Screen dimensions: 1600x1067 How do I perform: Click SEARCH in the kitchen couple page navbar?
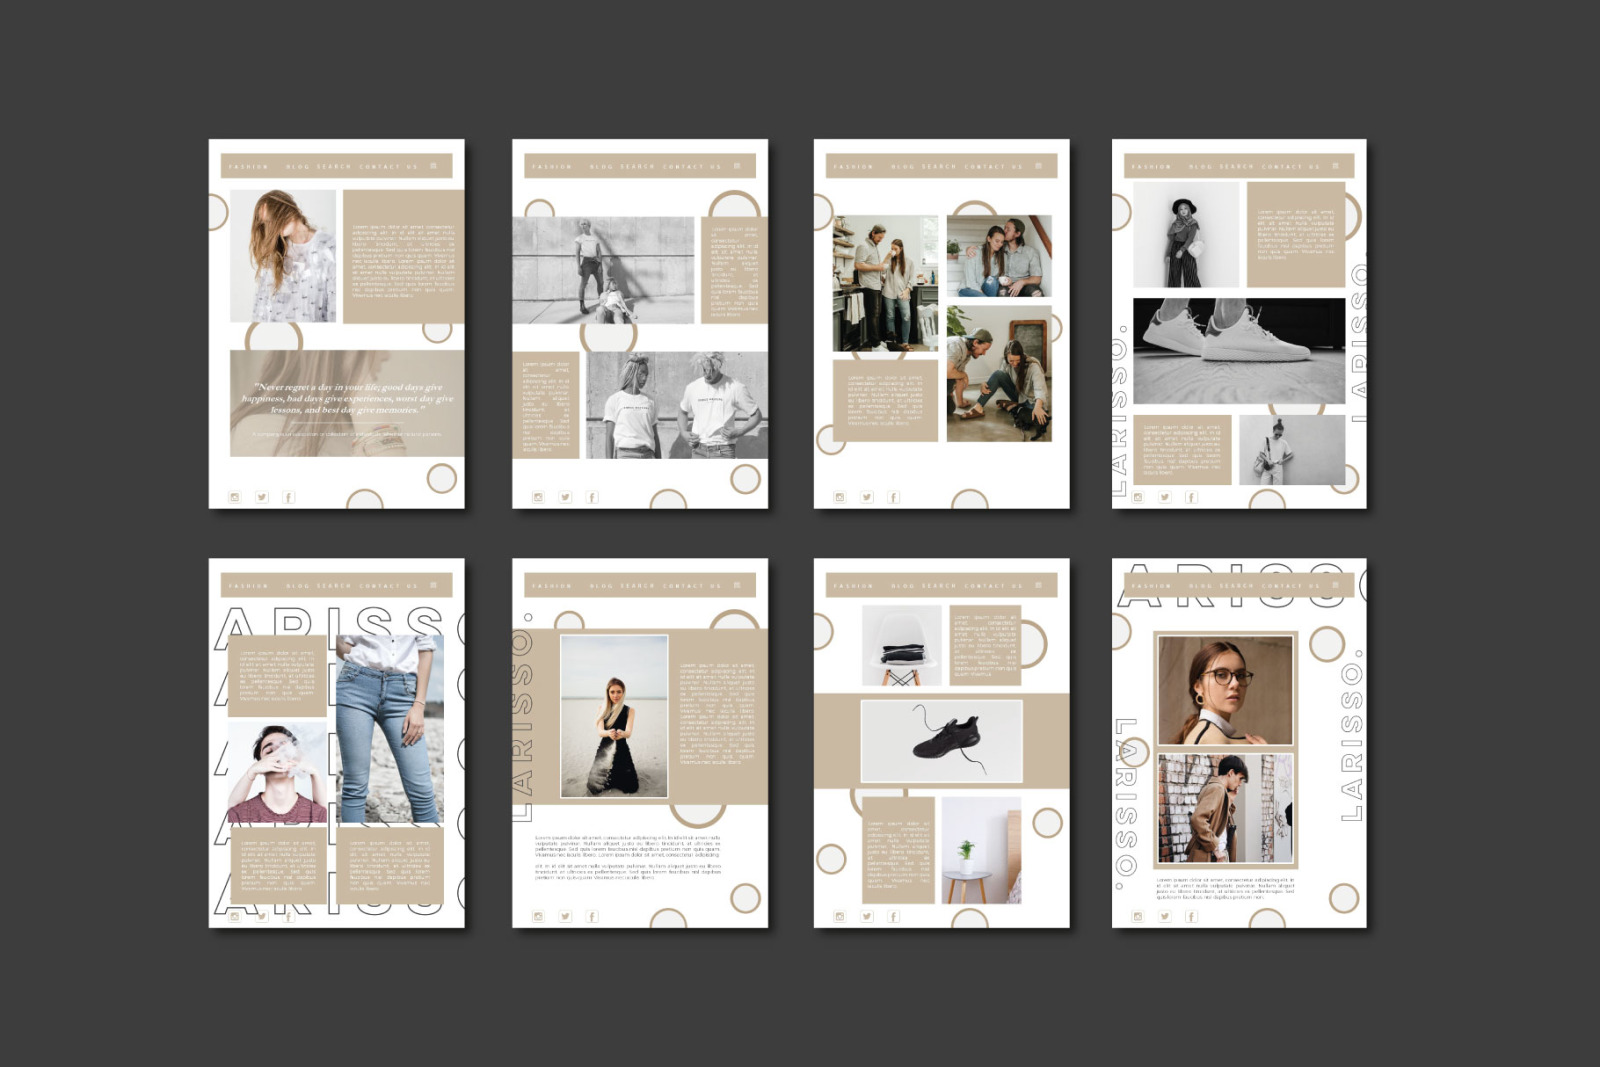click(x=937, y=167)
